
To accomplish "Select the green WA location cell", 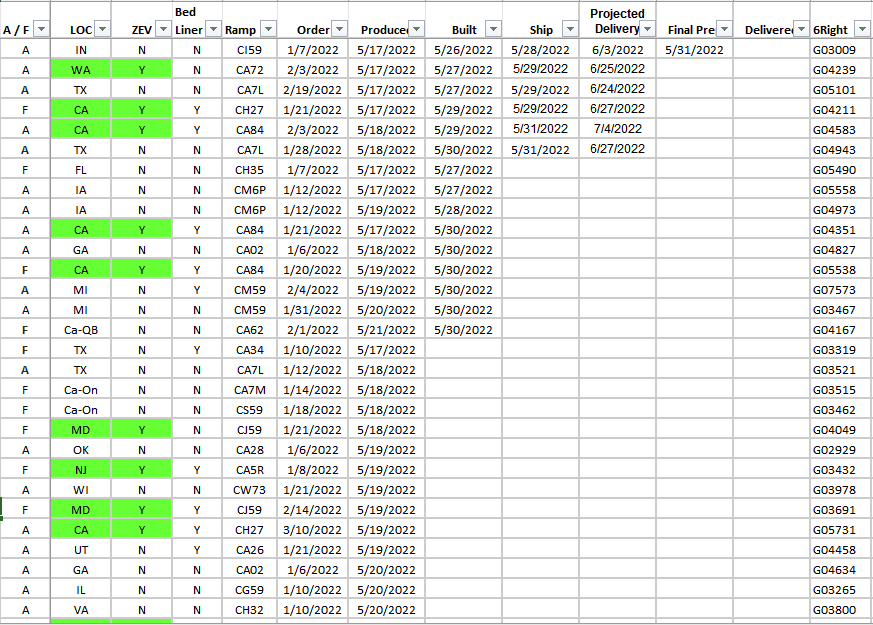I will click(81, 70).
